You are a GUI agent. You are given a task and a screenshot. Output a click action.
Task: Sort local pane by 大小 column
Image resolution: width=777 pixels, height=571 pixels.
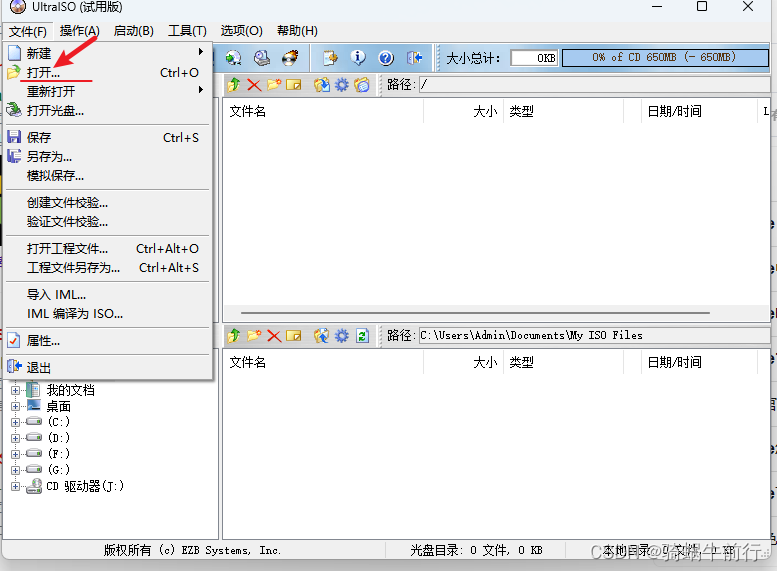coord(463,362)
